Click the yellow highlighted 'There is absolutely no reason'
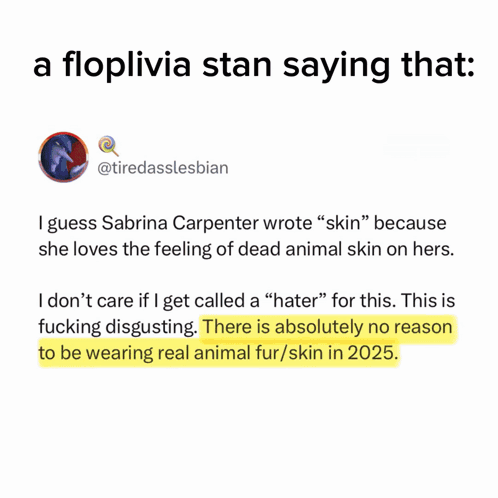 pyautogui.click(x=327, y=326)
